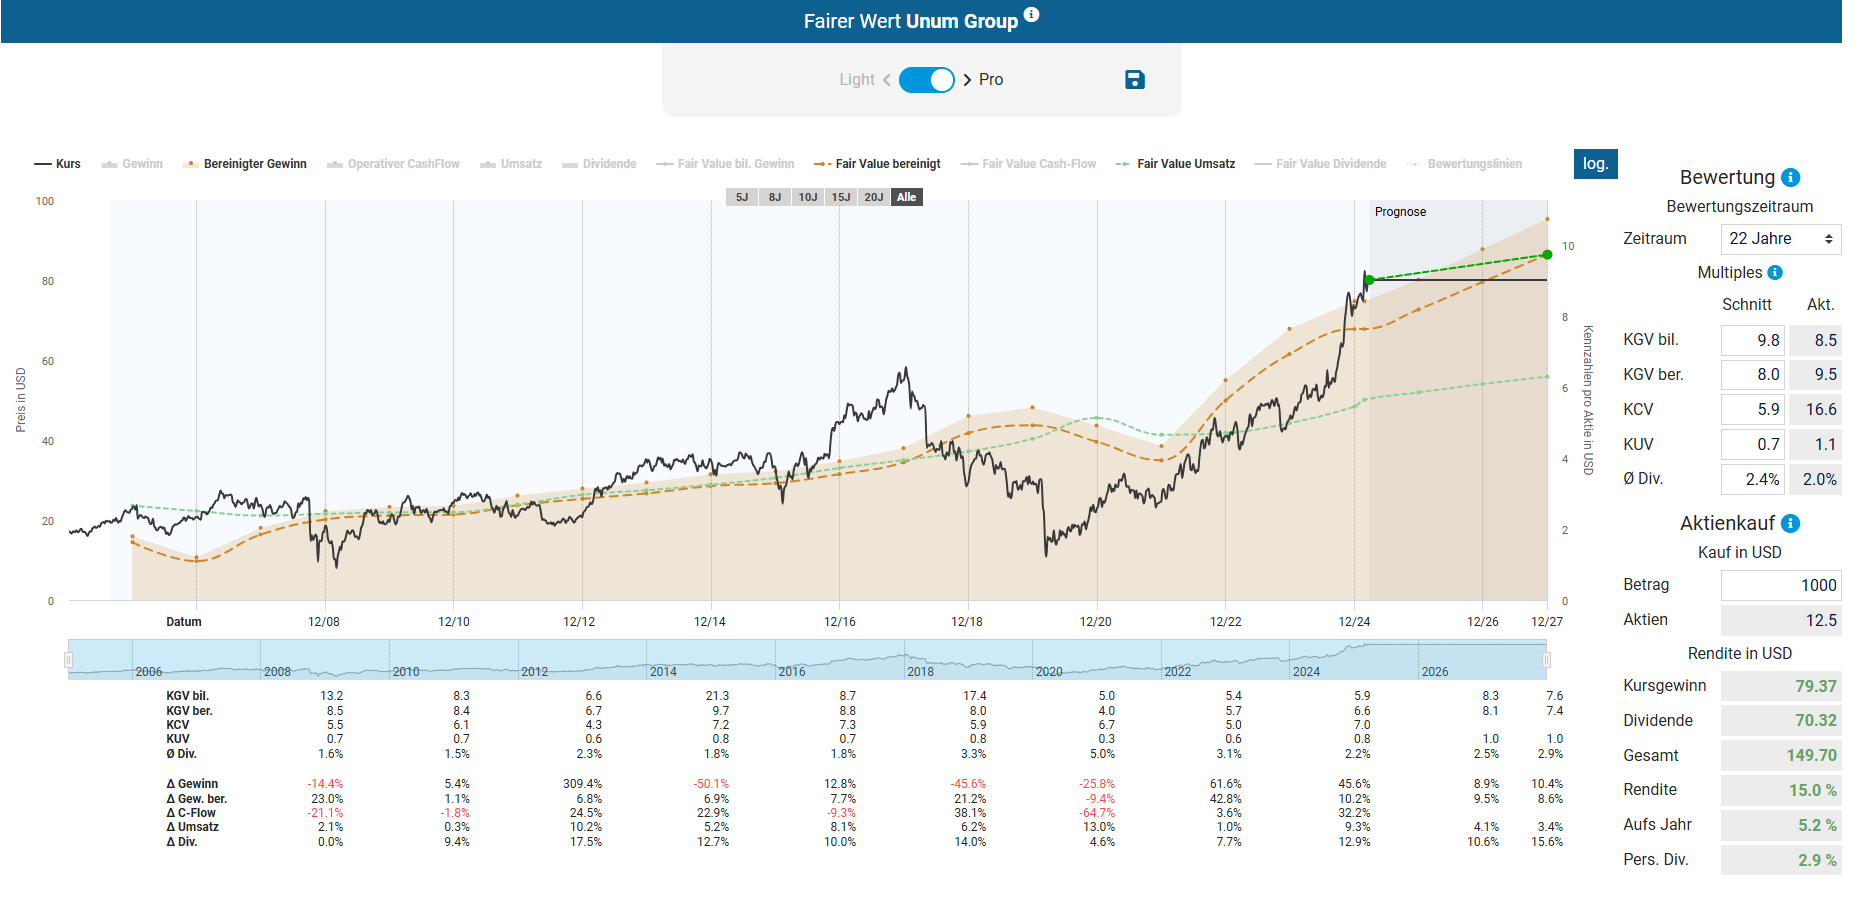Viewport: 1855px width, 900px height.
Task: Click the save disk icon
Action: tap(1134, 80)
